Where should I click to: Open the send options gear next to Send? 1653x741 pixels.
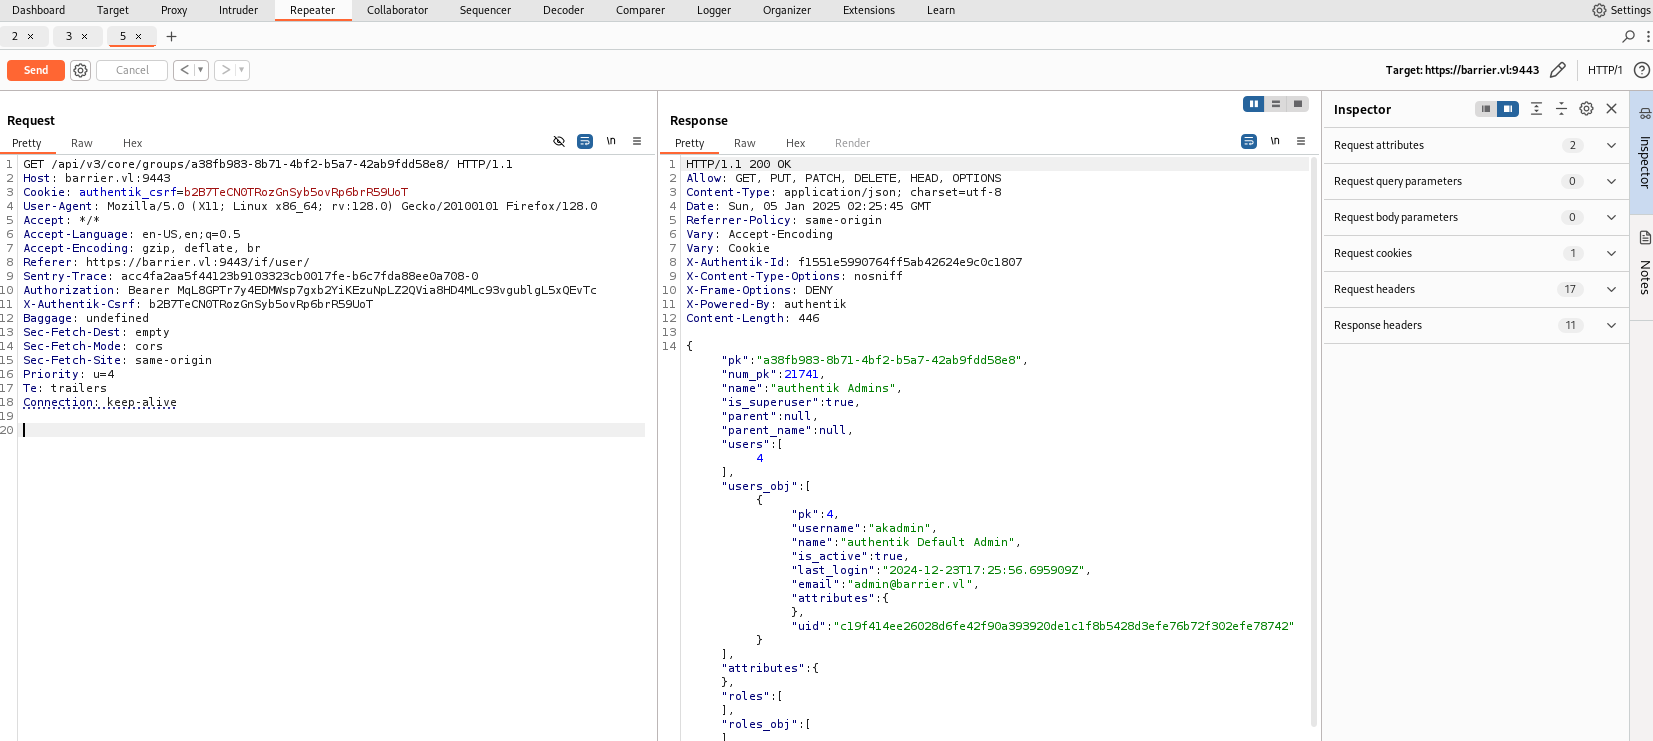pos(81,70)
